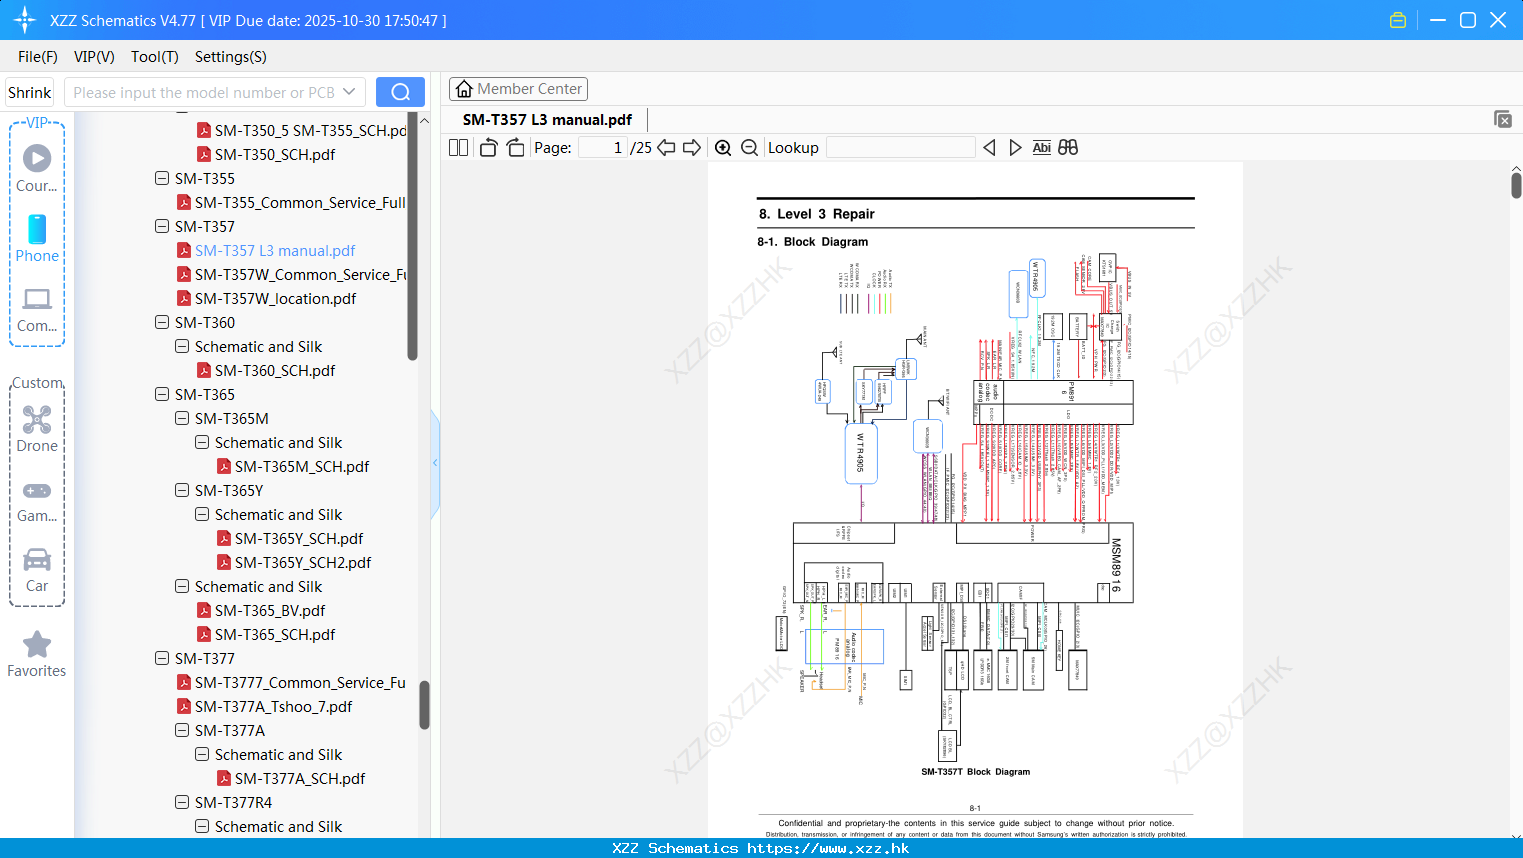Collapse the SM-T360 tree node
The width and height of the screenshot is (1523, 858).
coord(162,323)
